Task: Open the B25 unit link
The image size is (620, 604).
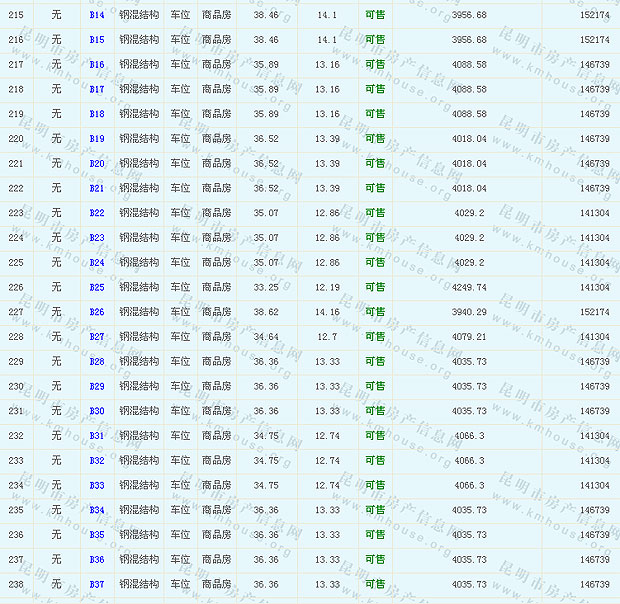Action: click(x=97, y=287)
